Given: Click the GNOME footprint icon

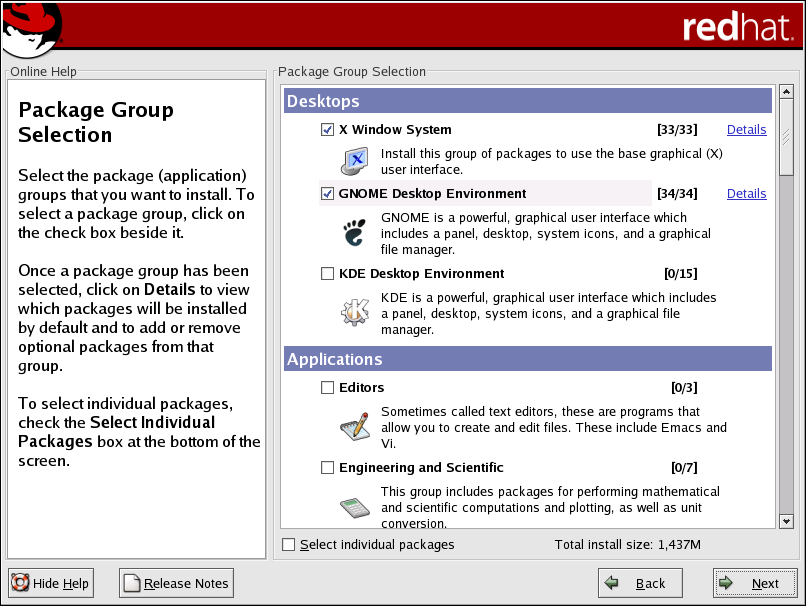Looking at the screenshot, I should pyautogui.click(x=354, y=232).
